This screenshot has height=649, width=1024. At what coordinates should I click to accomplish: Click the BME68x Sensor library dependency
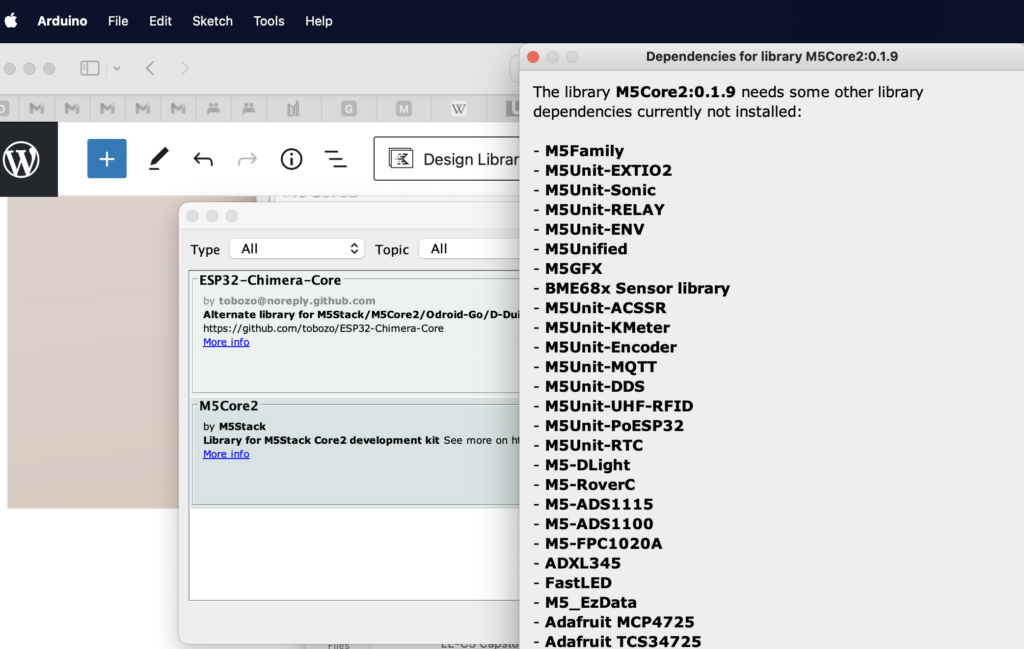637,288
